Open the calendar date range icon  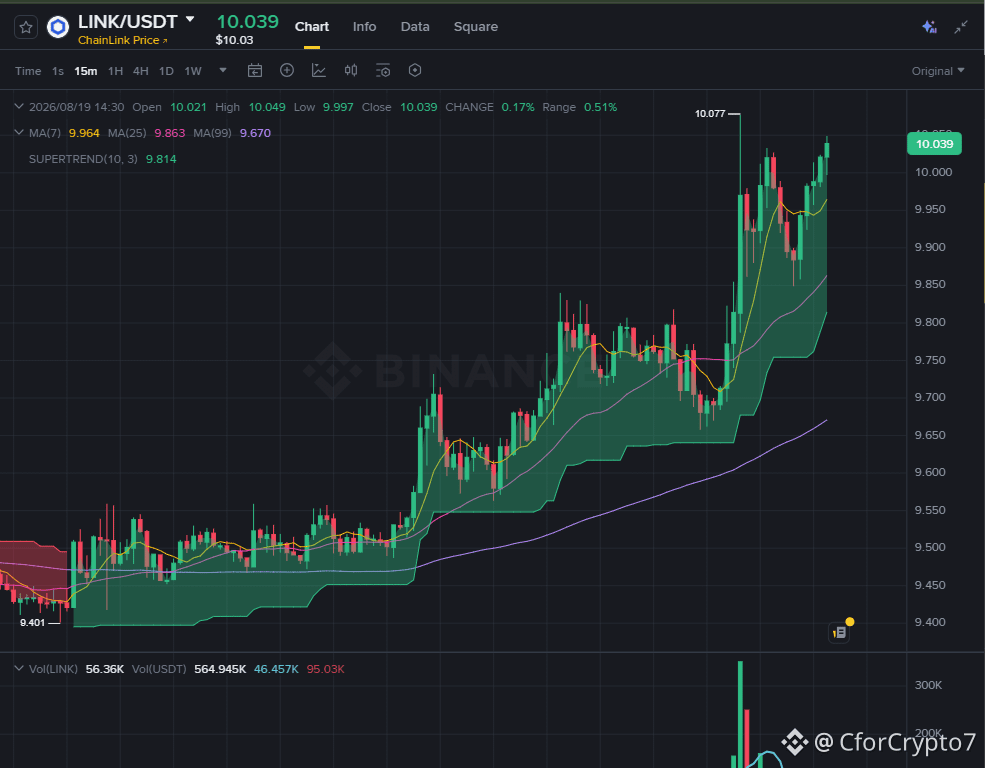[x=254, y=70]
